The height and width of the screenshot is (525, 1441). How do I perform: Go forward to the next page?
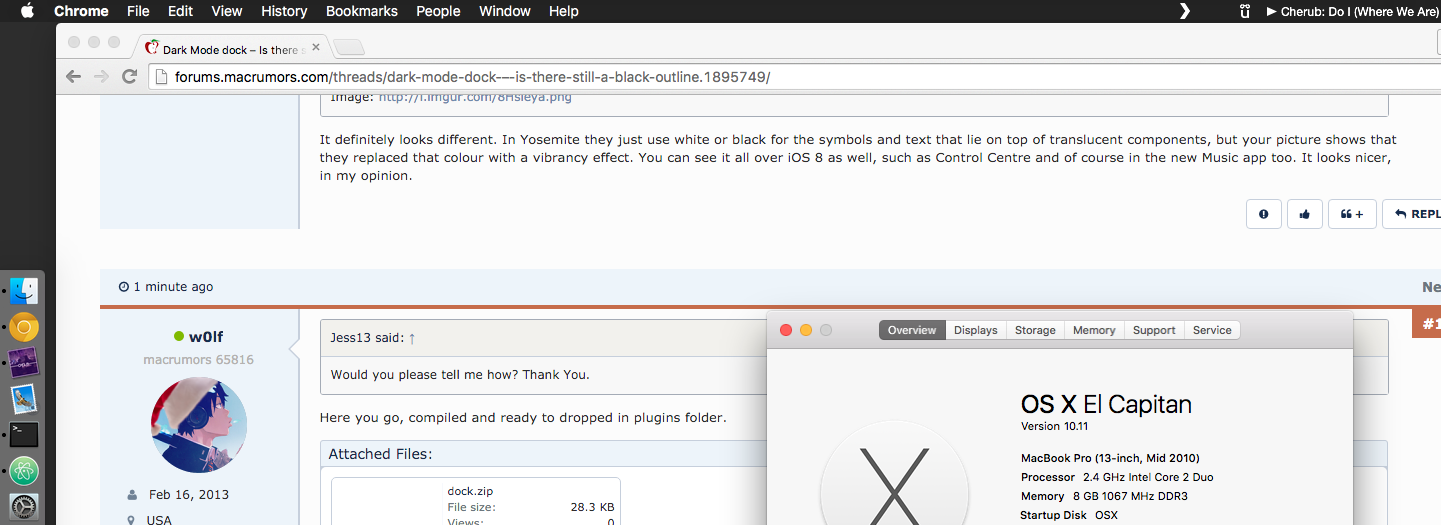click(101, 77)
